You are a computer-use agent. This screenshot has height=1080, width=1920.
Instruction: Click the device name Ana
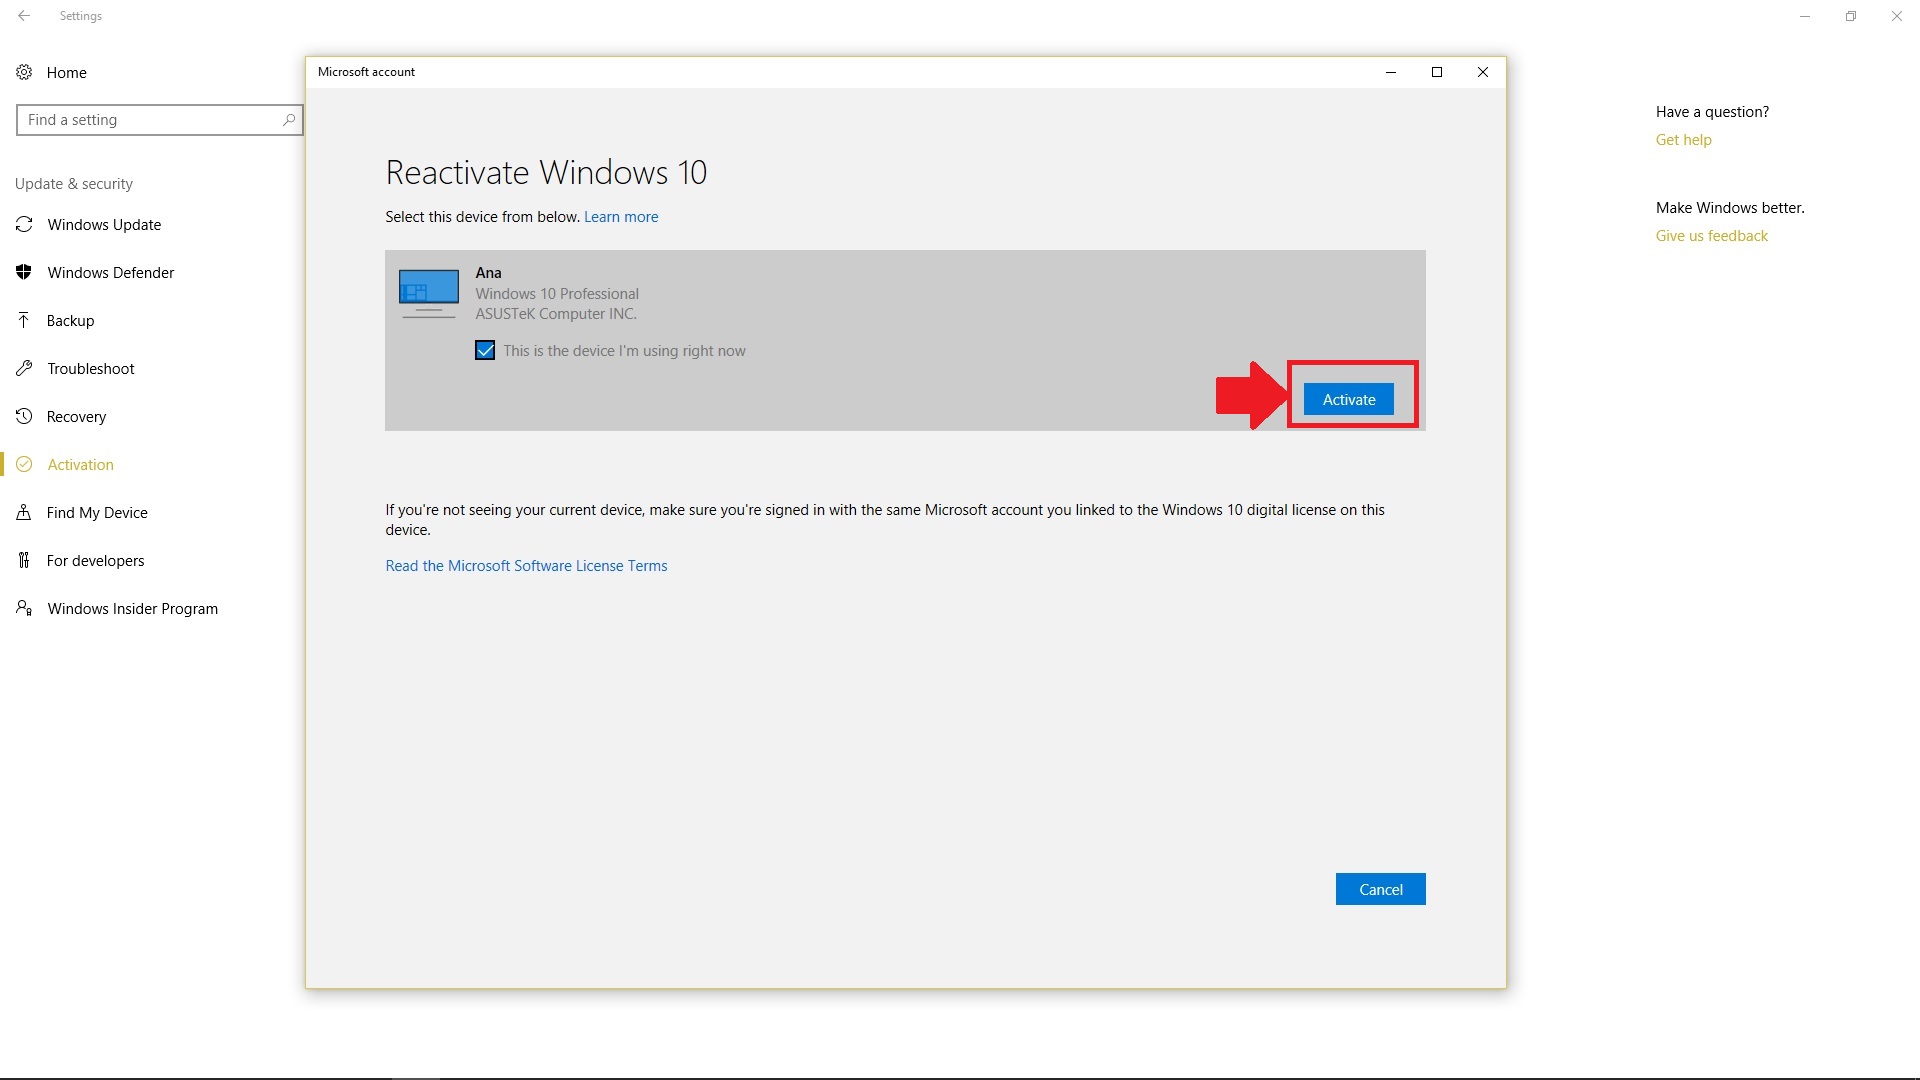488,273
